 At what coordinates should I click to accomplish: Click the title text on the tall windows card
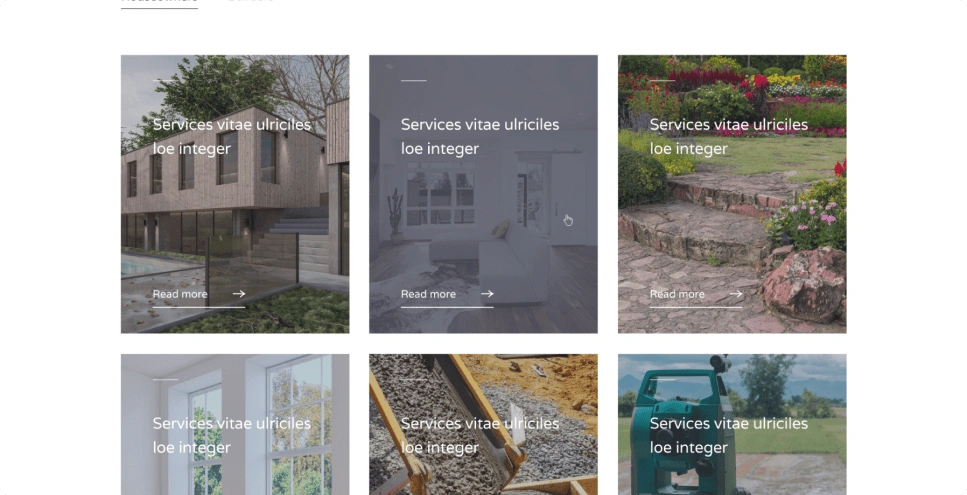232,435
